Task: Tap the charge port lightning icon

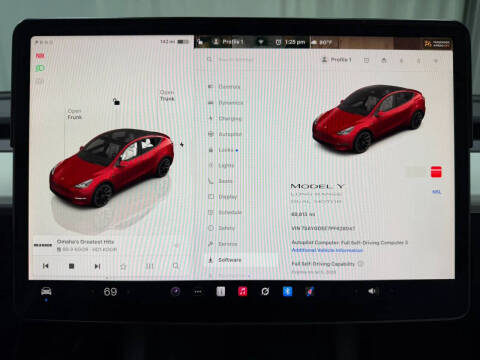Action: (182, 144)
